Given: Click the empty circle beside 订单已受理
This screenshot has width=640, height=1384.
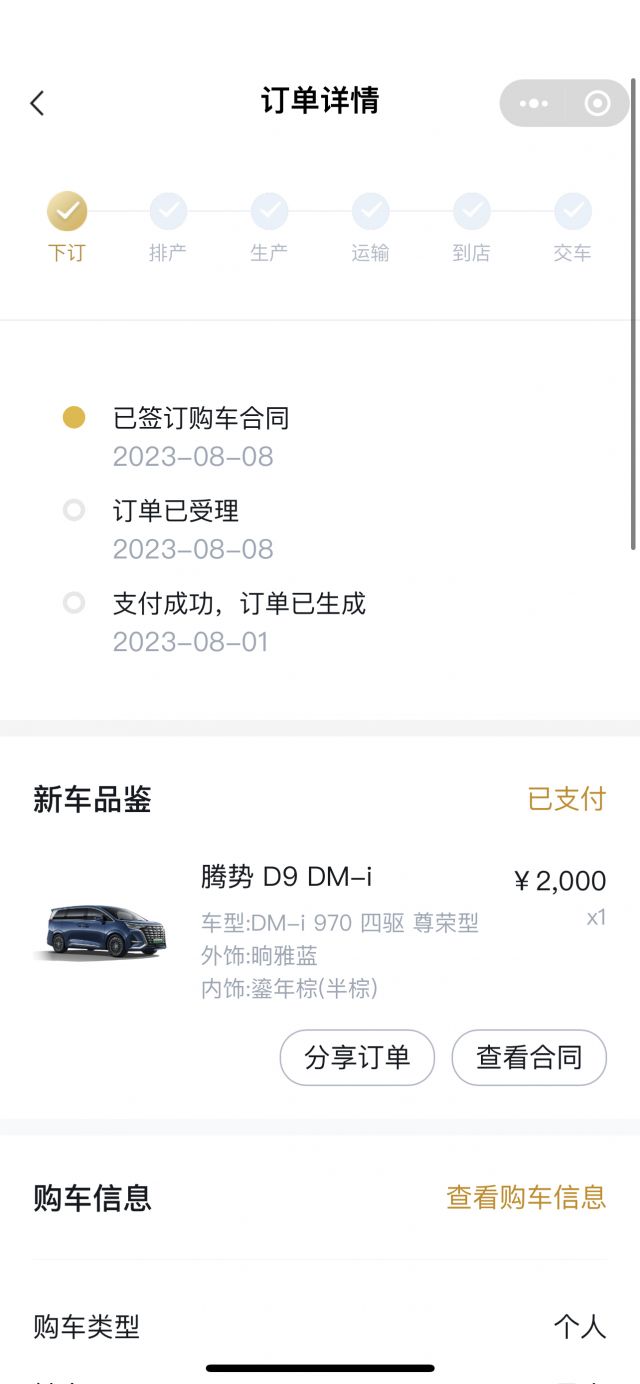Looking at the screenshot, I should click(72, 510).
